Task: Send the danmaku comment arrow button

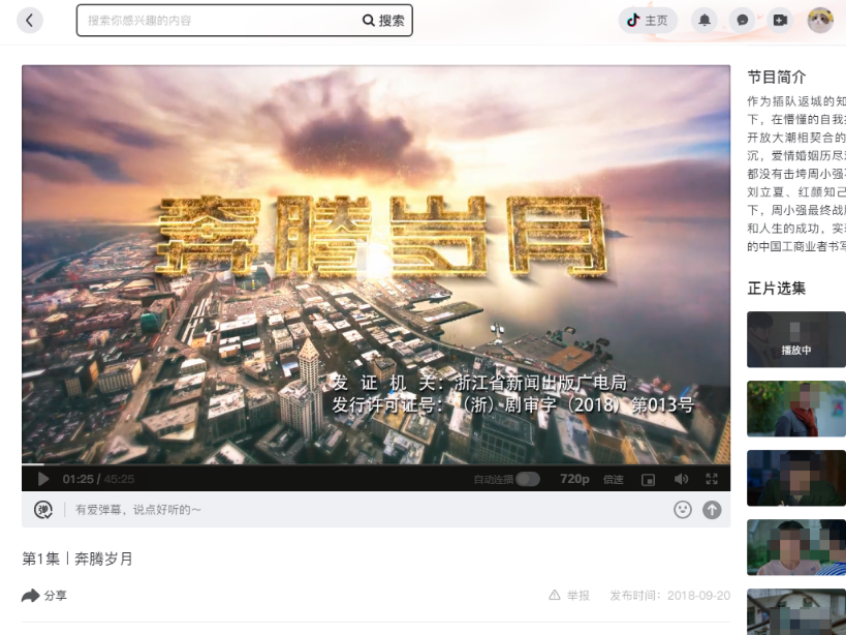Action: coord(712,510)
